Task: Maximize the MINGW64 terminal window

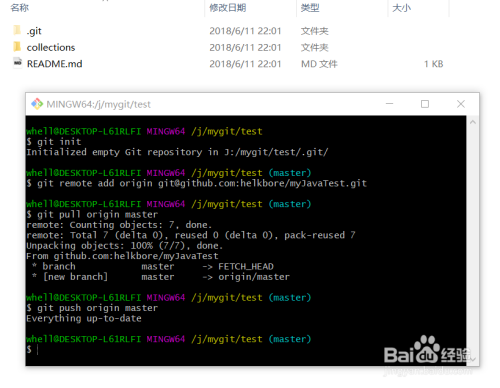Action: pyautogui.click(x=425, y=104)
